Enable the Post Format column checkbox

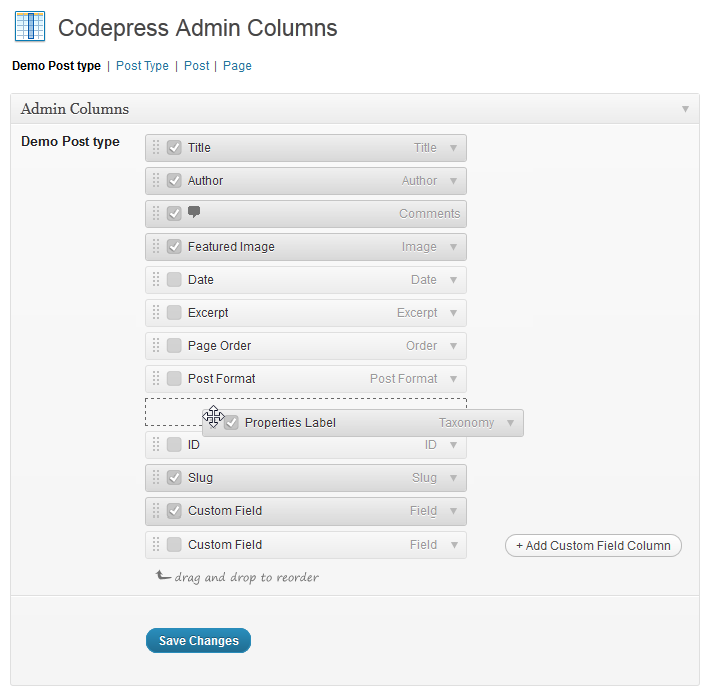174,379
